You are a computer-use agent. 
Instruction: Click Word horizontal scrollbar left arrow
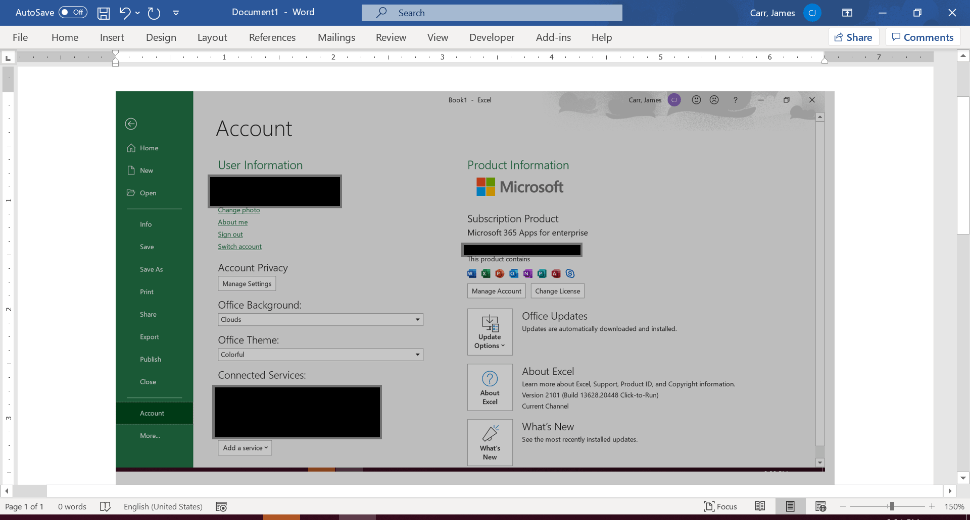(6, 491)
